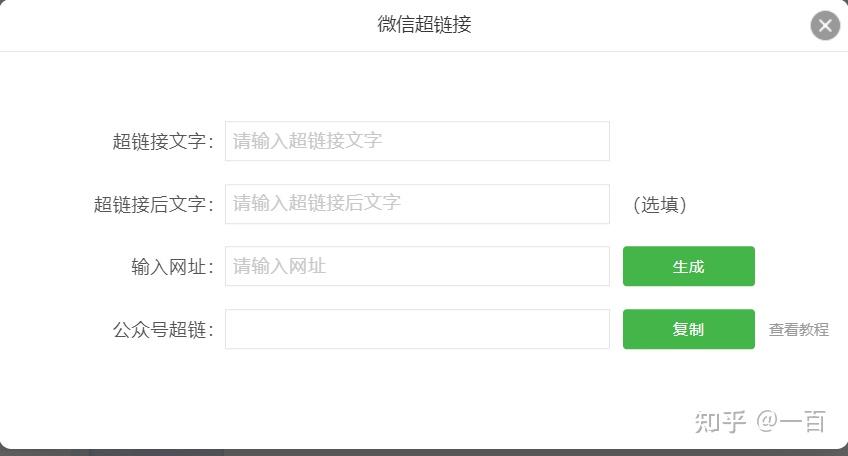Click the @一百 username watermark
848x456 pixels.
pos(791,421)
